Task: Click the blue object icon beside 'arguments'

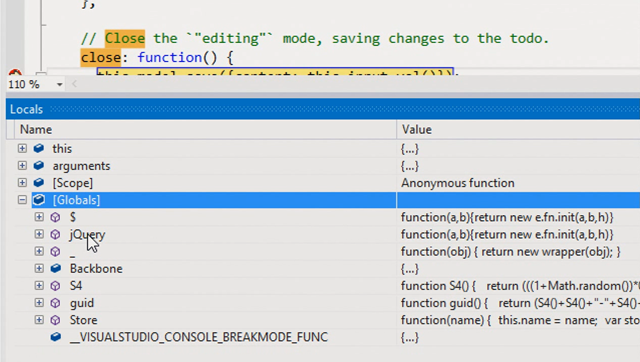Action: [x=39, y=166]
